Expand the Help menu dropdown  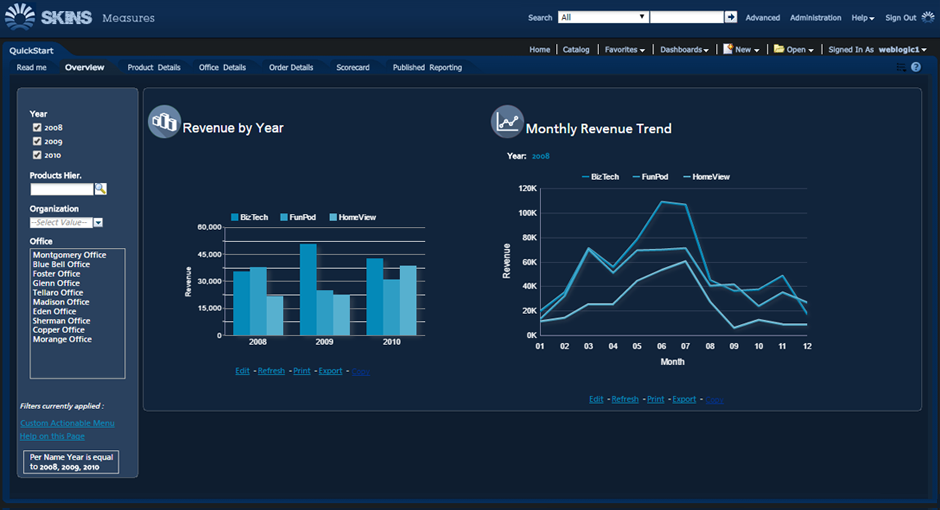click(x=863, y=18)
